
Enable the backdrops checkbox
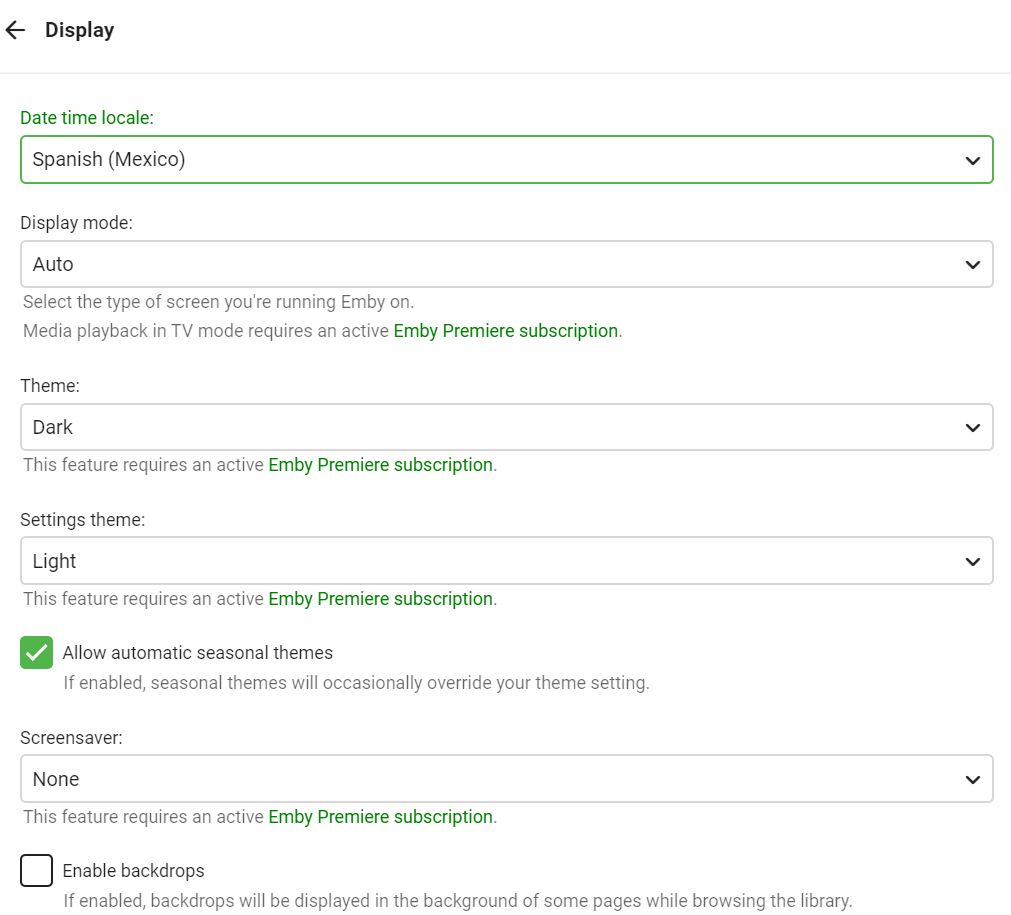click(37, 871)
